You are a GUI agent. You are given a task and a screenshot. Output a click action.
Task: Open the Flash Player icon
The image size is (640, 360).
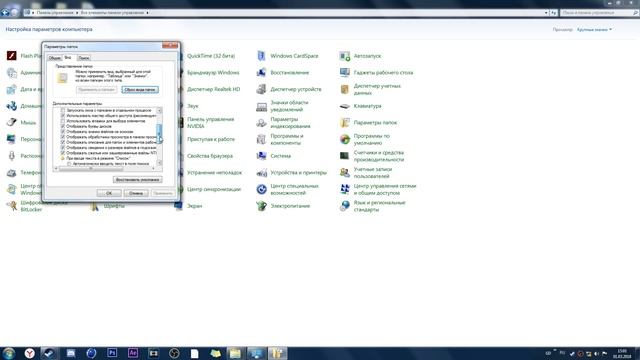11,56
